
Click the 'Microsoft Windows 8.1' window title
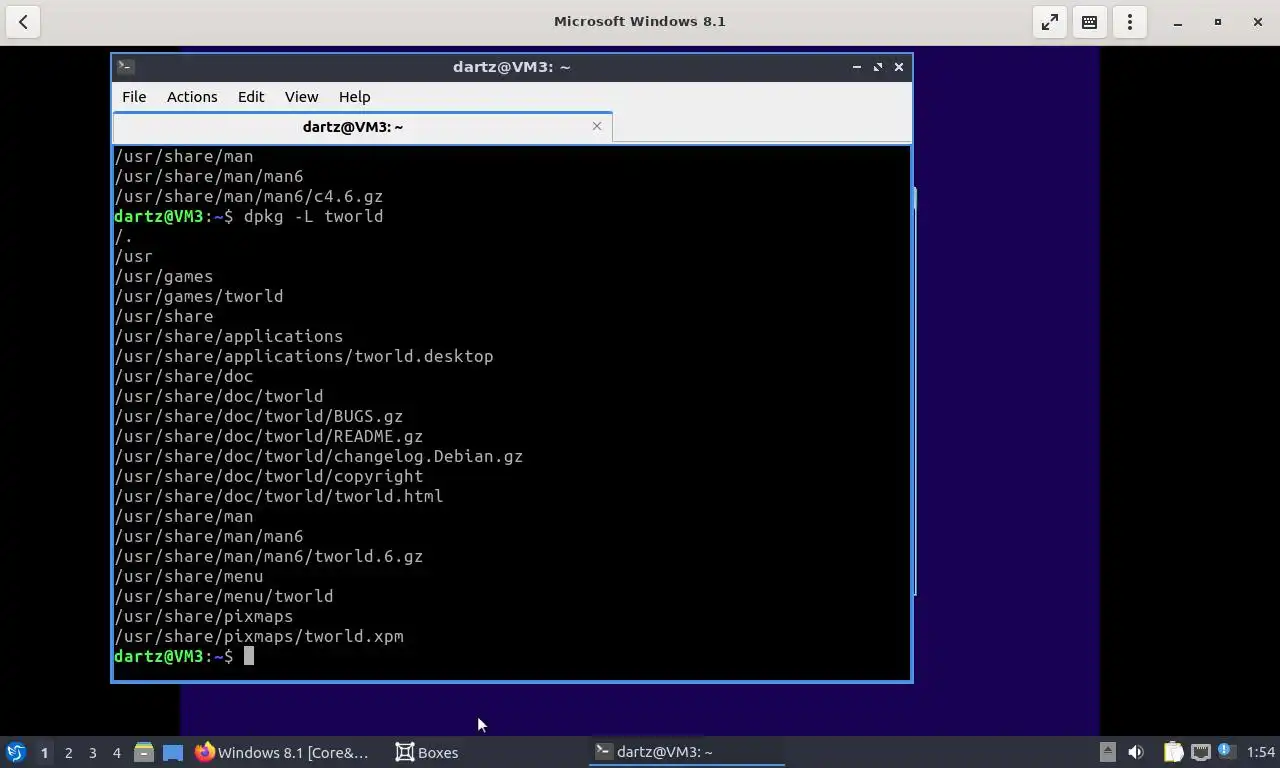coord(640,21)
